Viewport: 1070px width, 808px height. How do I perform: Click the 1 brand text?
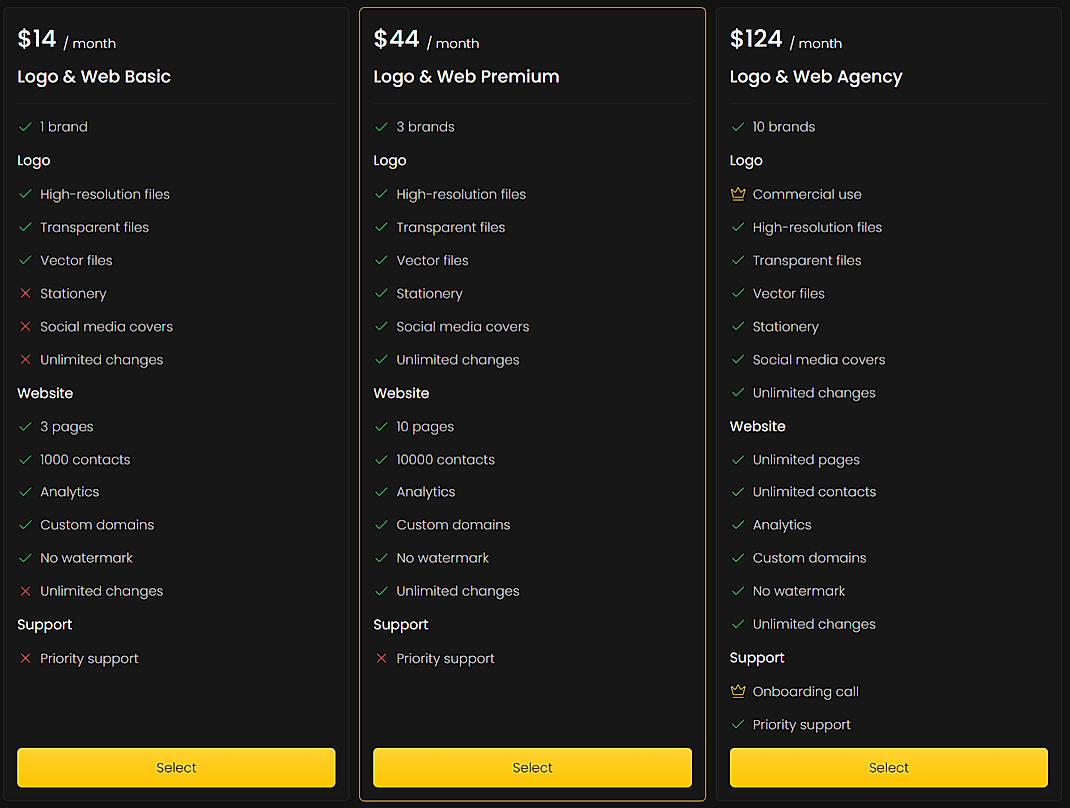[x=63, y=127]
